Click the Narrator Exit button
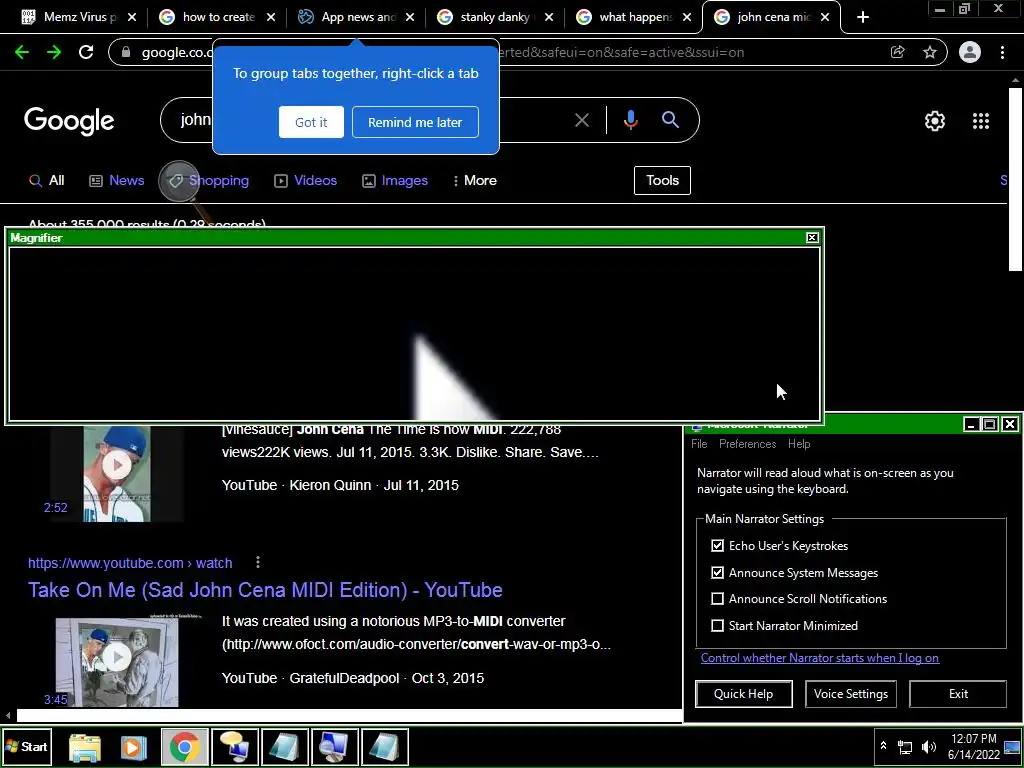The image size is (1024, 768). (958, 694)
